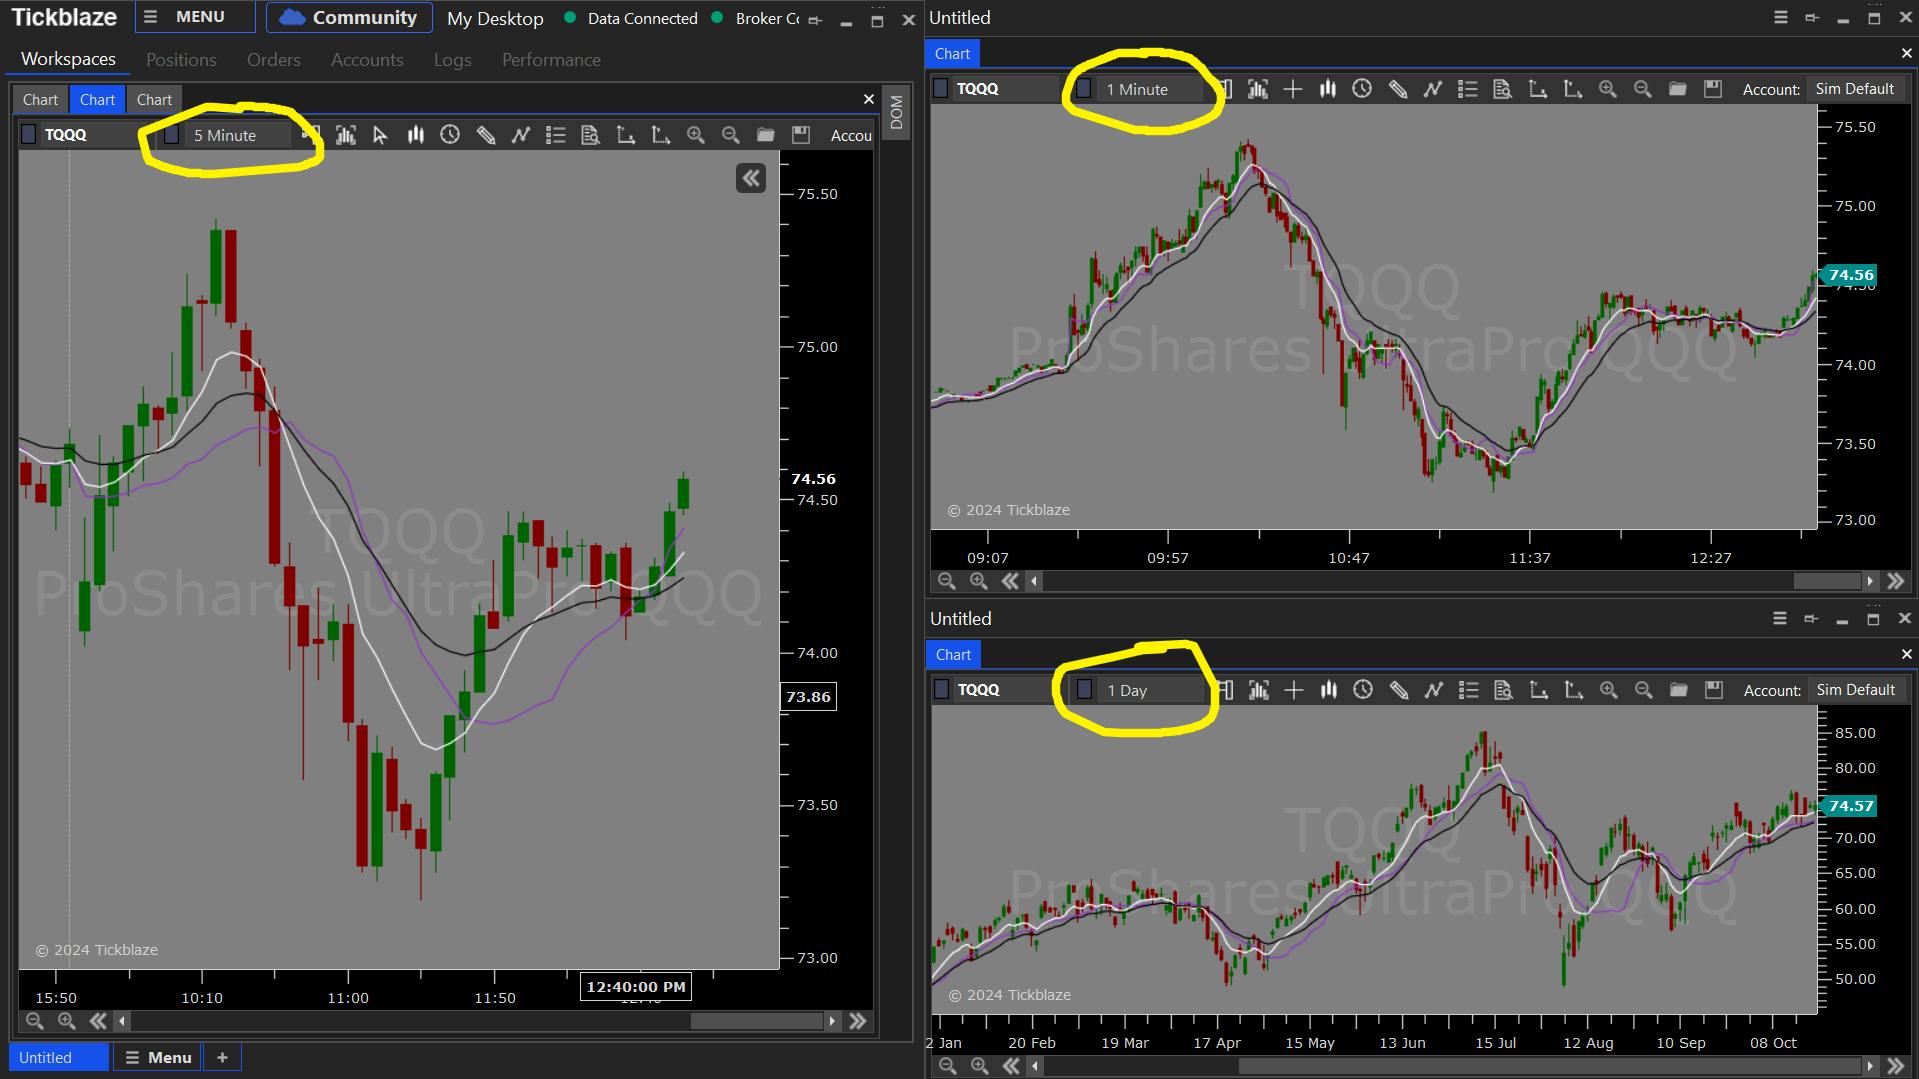Image resolution: width=1919 pixels, height=1079 pixels.
Task: Select the crosshair tool on the 1 Minute chart
Action: coord(1293,89)
